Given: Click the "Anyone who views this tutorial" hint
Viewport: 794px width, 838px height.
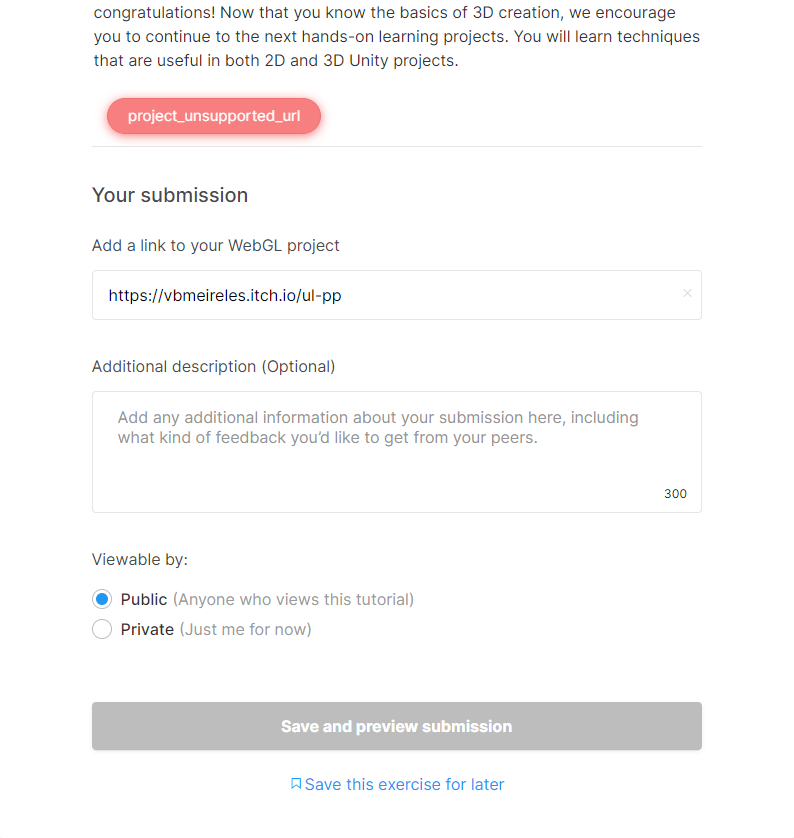Looking at the screenshot, I should [x=293, y=600].
